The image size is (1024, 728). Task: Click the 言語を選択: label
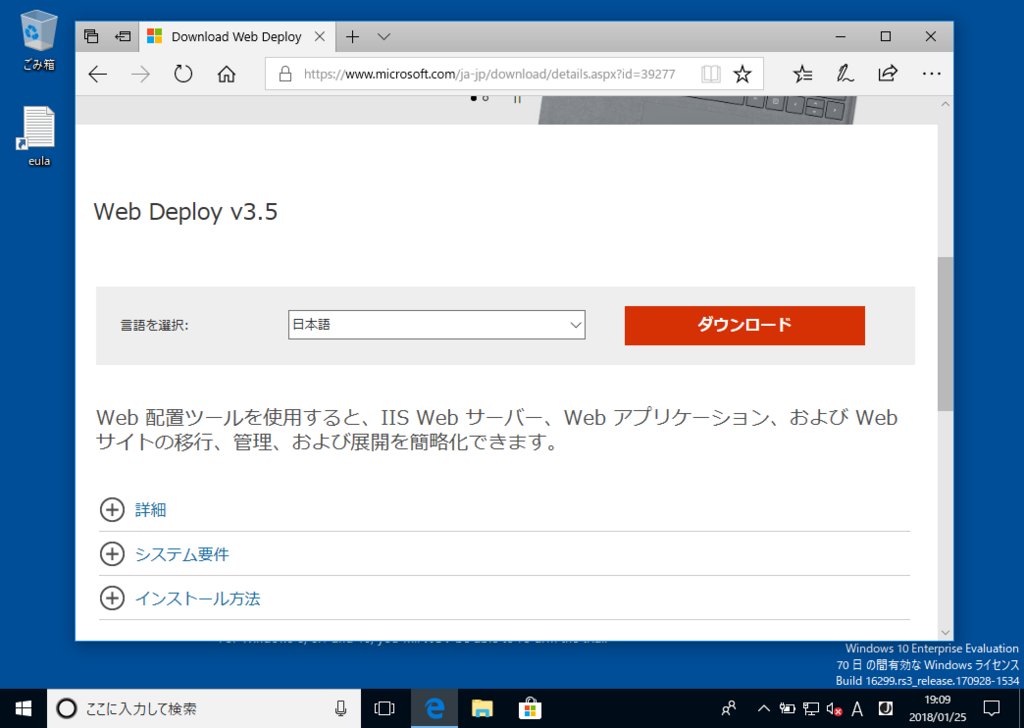(154, 325)
